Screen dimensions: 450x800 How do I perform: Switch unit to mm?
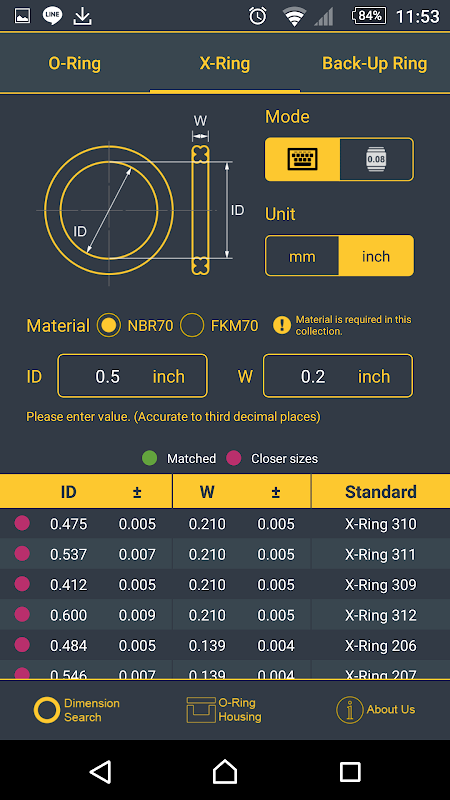302,256
